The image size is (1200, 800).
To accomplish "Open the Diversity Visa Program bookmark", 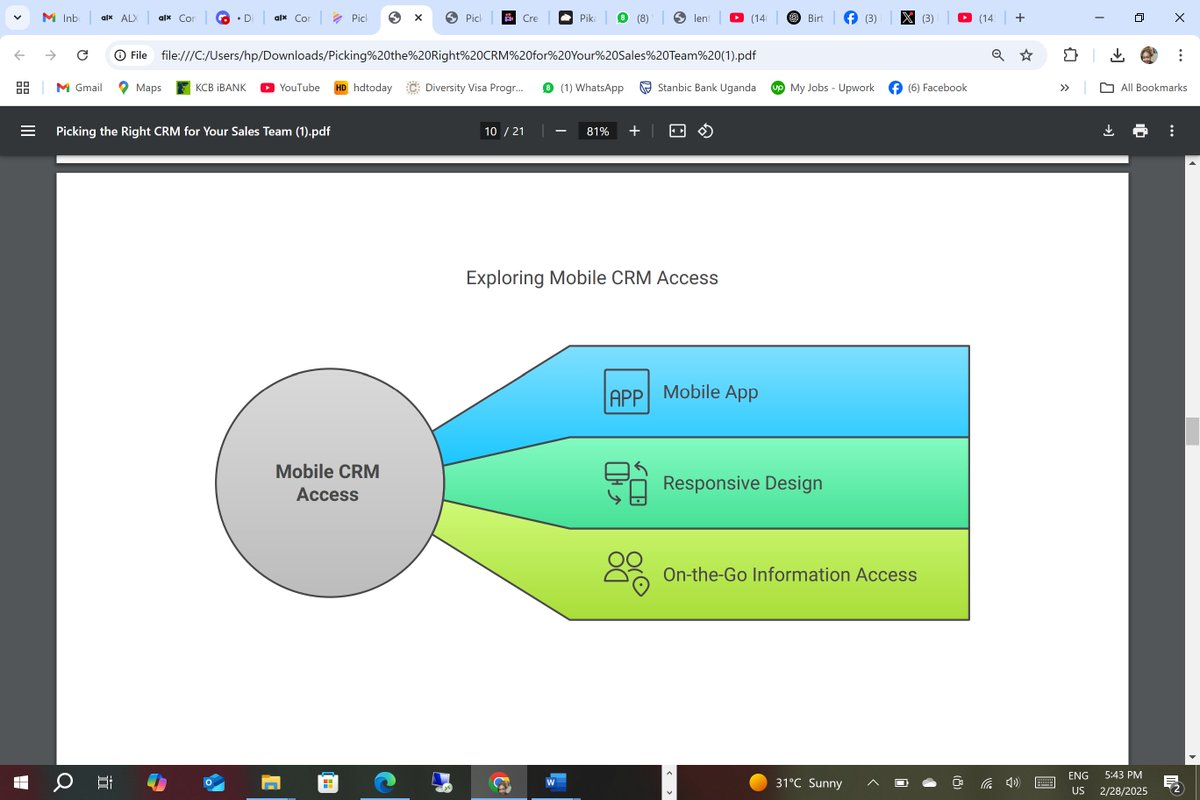I will coord(465,87).
